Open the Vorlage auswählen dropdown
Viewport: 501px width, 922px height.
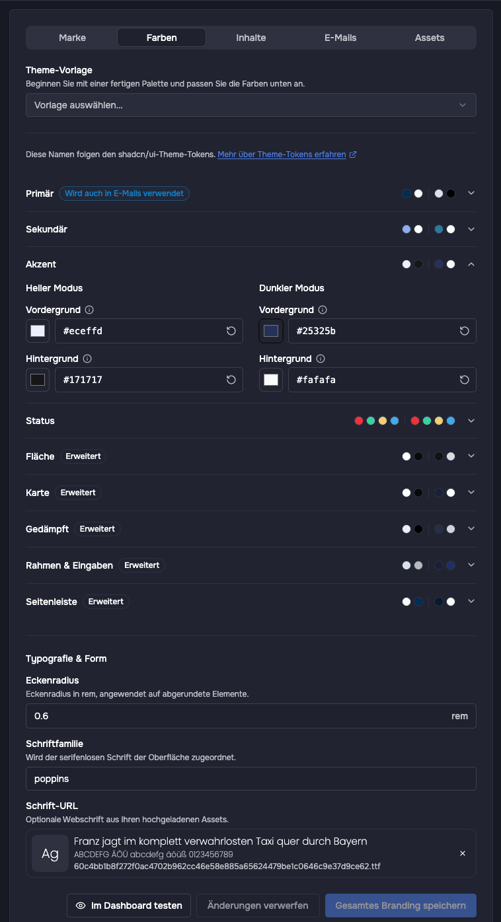click(251, 105)
